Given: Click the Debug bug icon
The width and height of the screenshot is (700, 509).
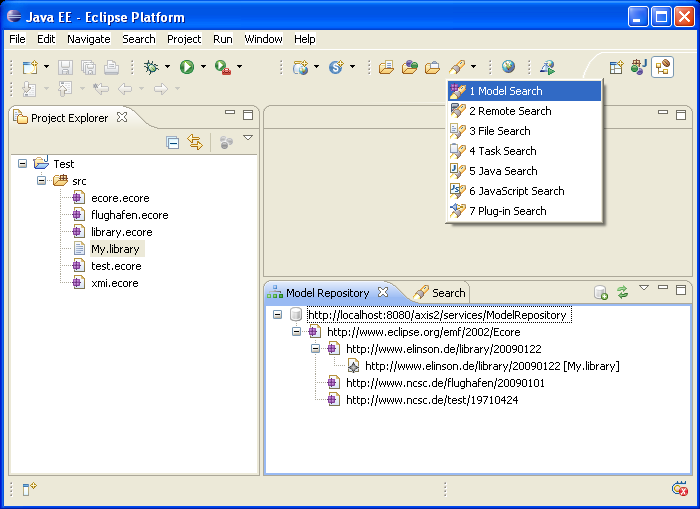Looking at the screenshot, I should click(151, 67).
